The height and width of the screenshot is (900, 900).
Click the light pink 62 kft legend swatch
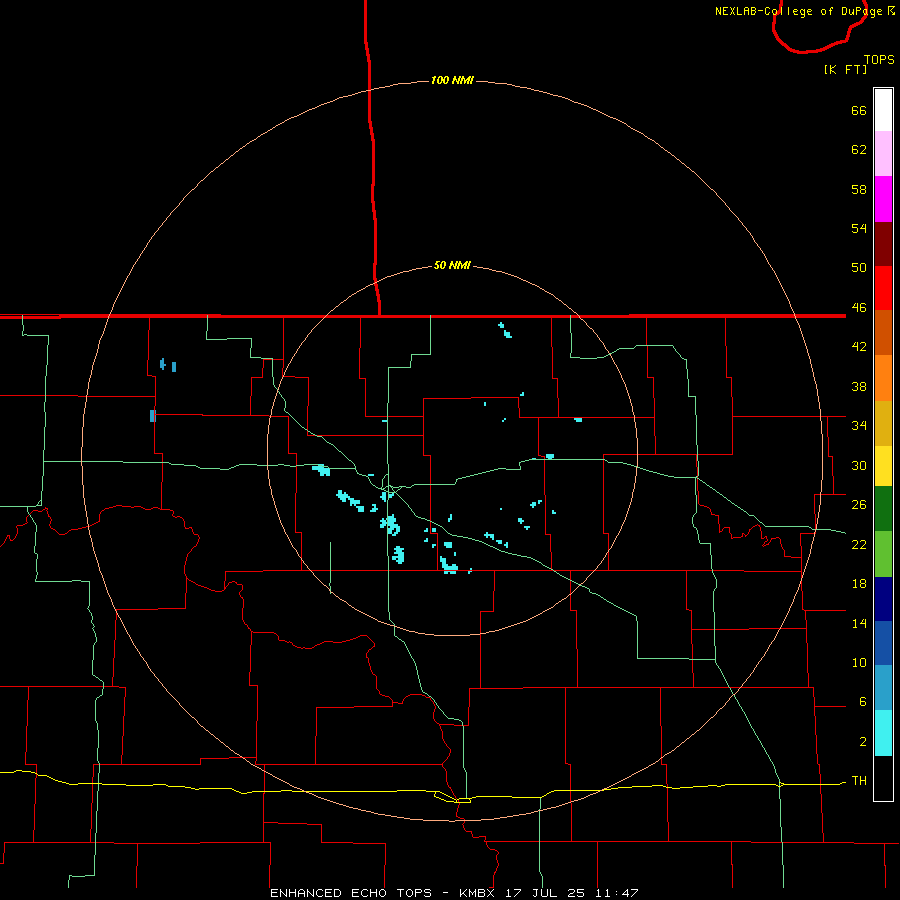[x=883, y=154]
